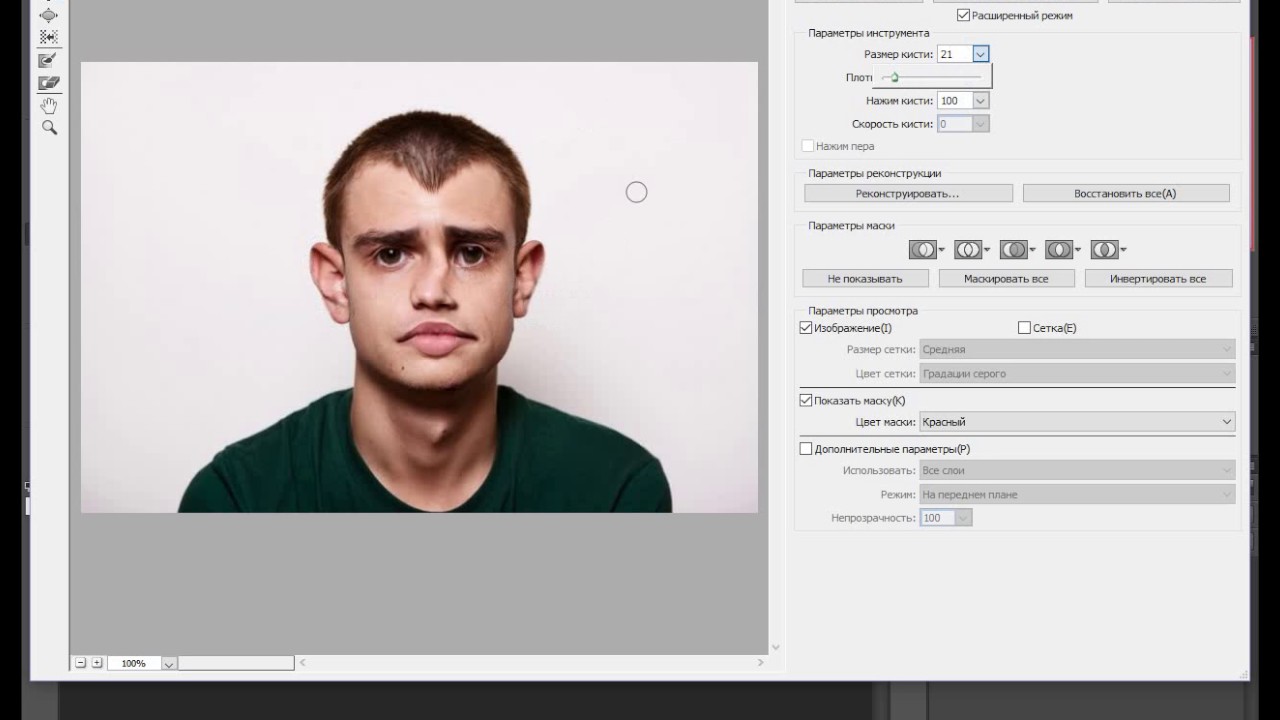Select the Push Left tool
This screenshot has height=720, width=1280.
(48, 37)
